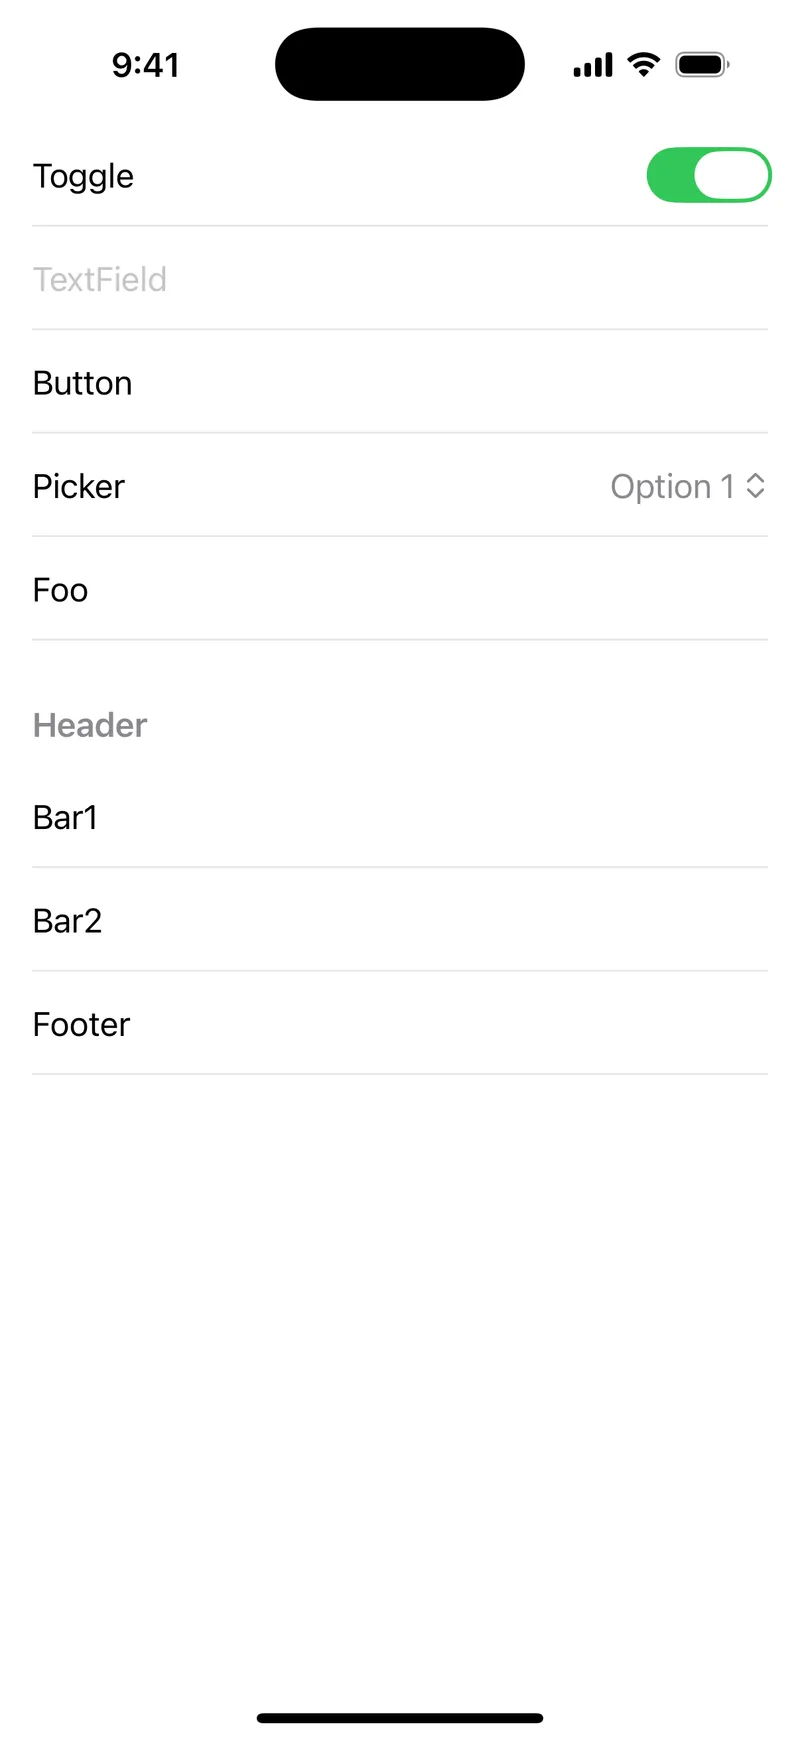Click the Picker's up-down chevron
Screen dimensions: 800x1739
pos(757,486)
